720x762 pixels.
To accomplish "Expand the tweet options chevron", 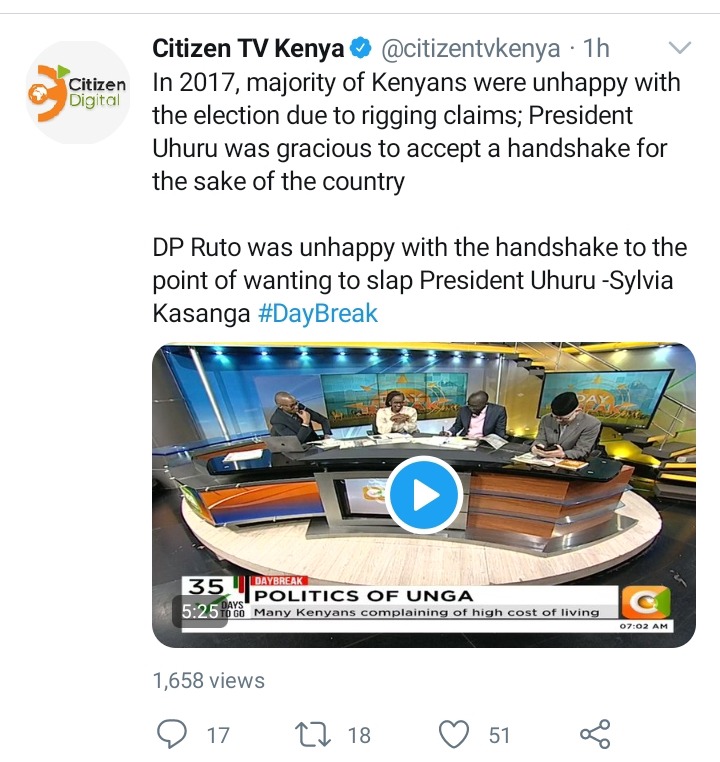I will (679, 48).
